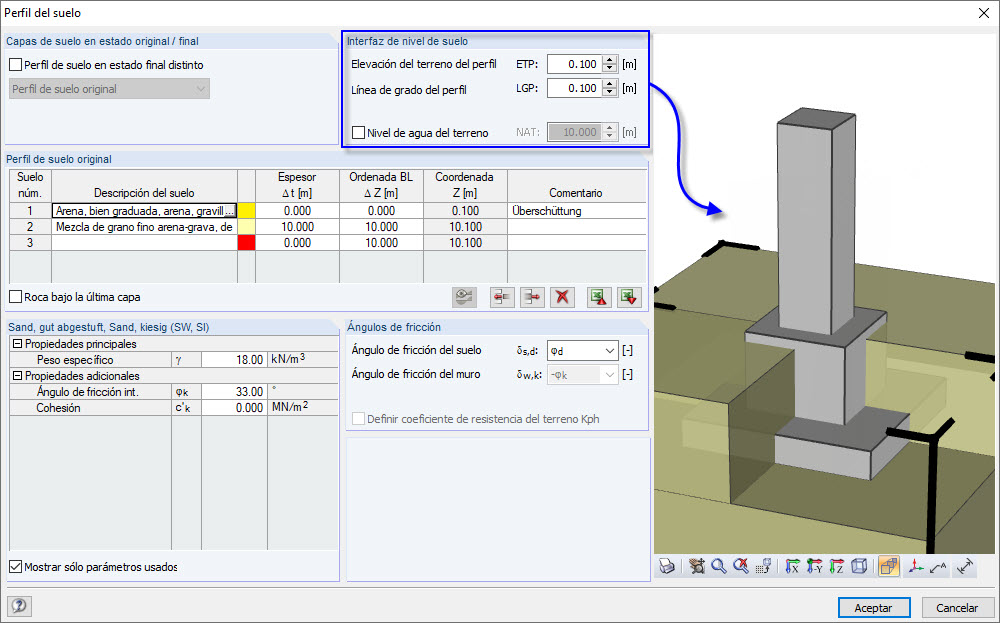Show the view in -Y direction
The image size is (1000, 623).
(814, 566)
